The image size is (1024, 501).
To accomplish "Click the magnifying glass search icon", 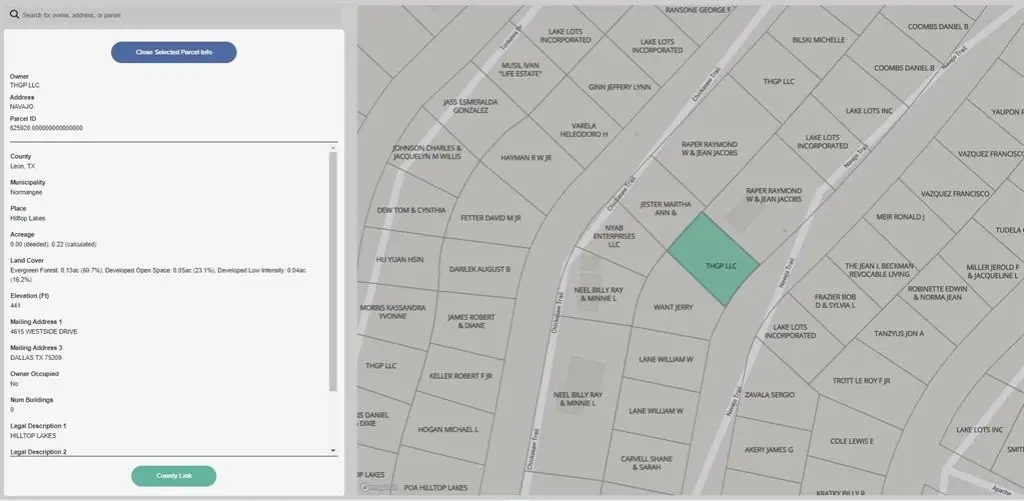I will tap(15, 14).
